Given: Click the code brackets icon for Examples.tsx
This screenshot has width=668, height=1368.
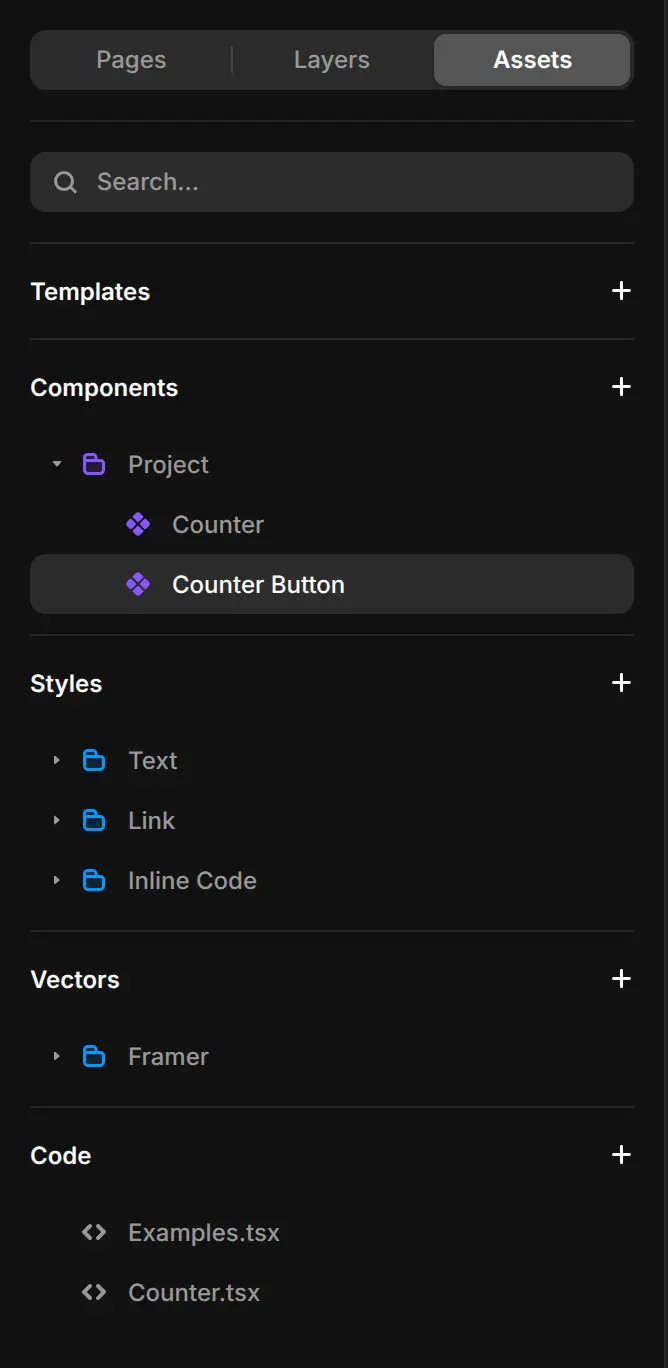Looking at the screenshot, I should pyautogui.click(x=94, y=1232).
